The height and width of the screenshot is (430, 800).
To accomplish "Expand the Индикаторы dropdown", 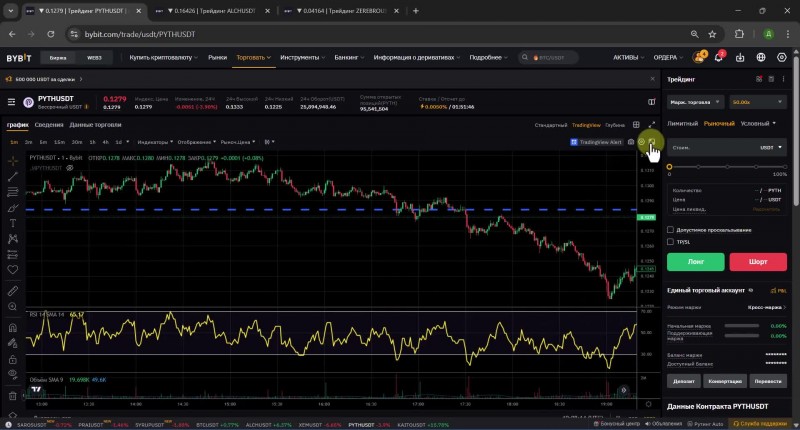I will tap(155, 142).
